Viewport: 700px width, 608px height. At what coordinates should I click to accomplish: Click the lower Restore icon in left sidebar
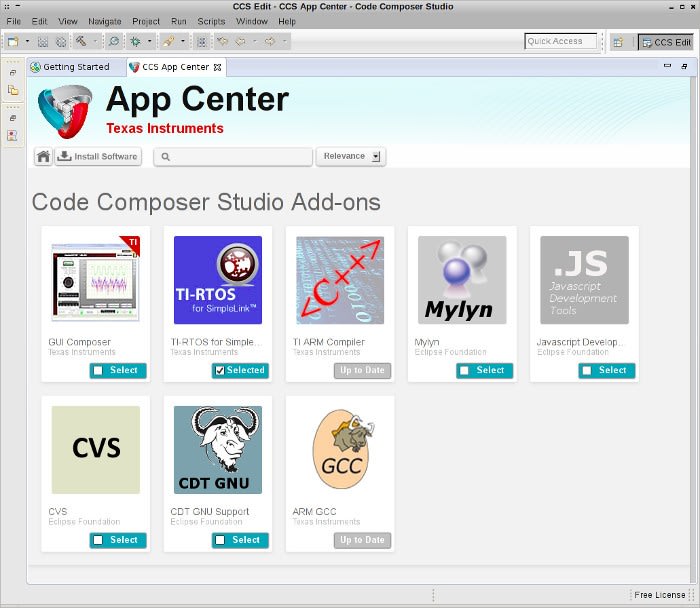click(13, 118)
